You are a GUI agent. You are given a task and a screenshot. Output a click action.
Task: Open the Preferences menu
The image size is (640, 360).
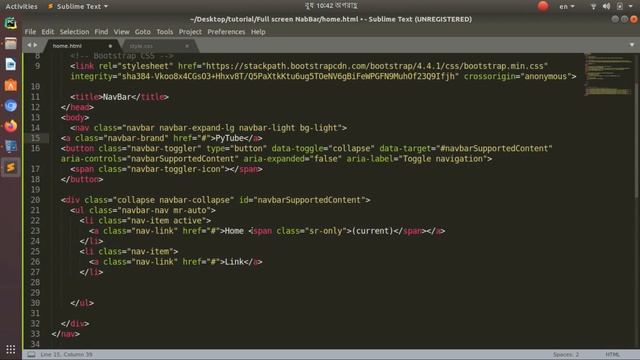(x=226, y=32)
